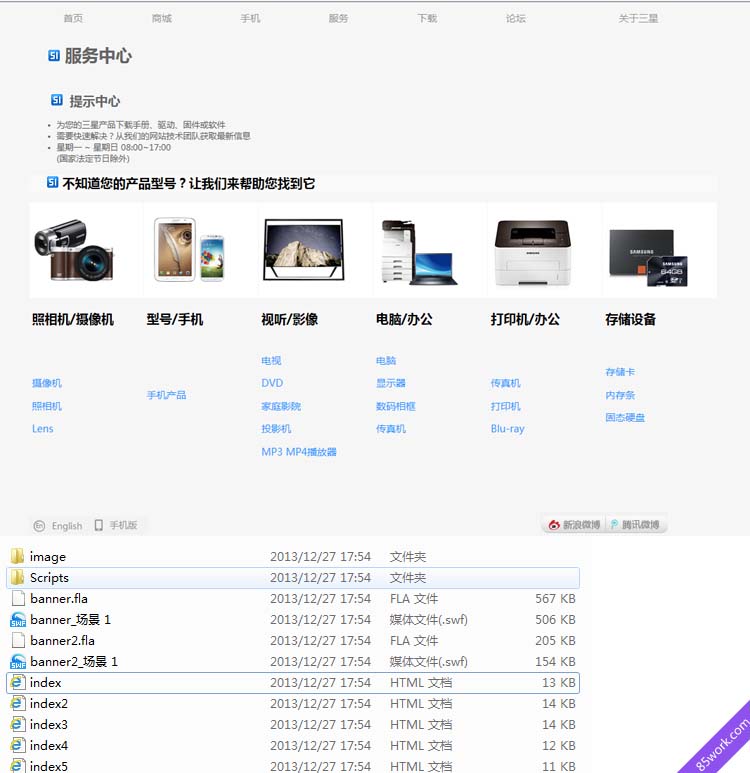Open the 首页 navigation item
Viewport: 750px width, 773px height.
(x=73, y=18)
